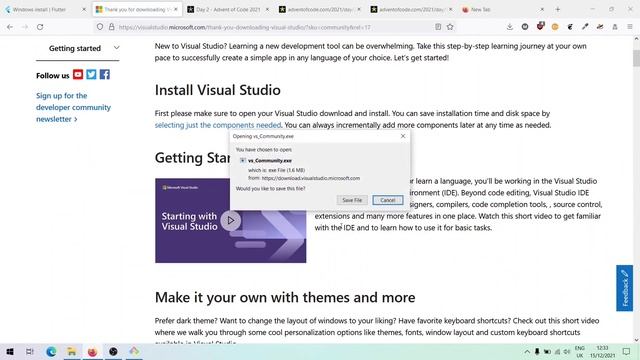The height and width of the screenshot is (360, 640).
Task: Open developer community newsletter sign-up link
Action: [73, 107]
